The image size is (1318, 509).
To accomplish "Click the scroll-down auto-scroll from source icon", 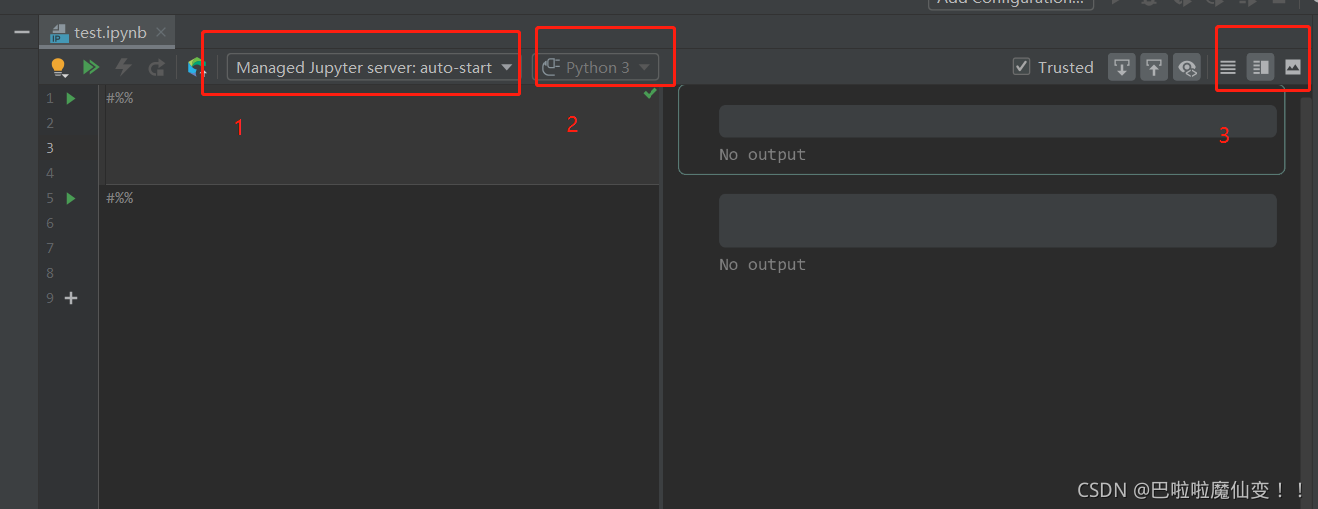I will (1122, 67).
